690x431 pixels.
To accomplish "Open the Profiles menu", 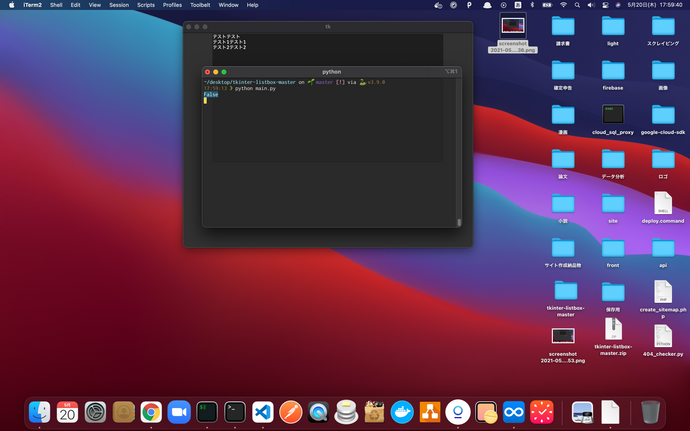I will point(172,5).
